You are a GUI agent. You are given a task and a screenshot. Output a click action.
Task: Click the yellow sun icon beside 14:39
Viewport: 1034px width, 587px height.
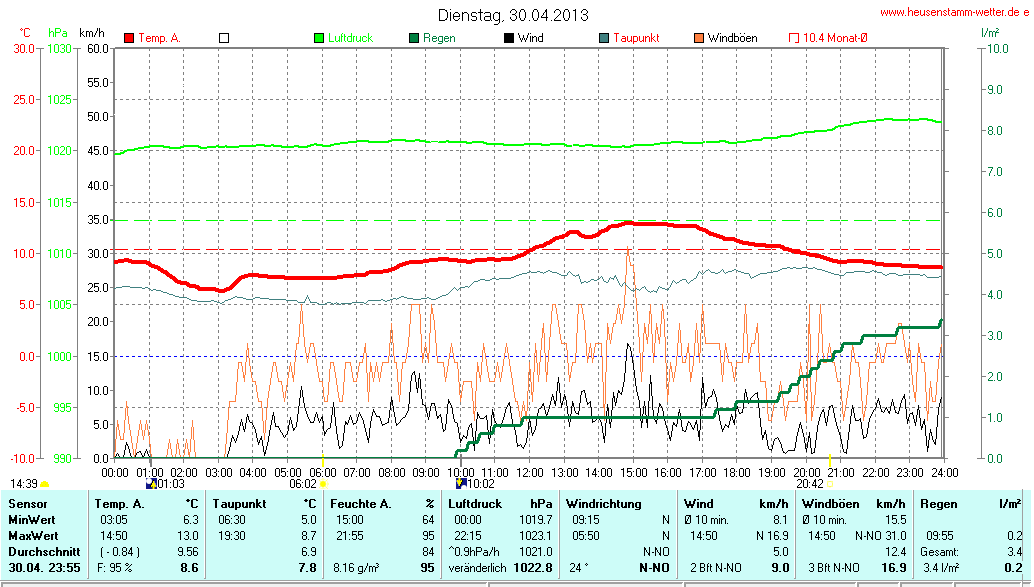point(45,484)
